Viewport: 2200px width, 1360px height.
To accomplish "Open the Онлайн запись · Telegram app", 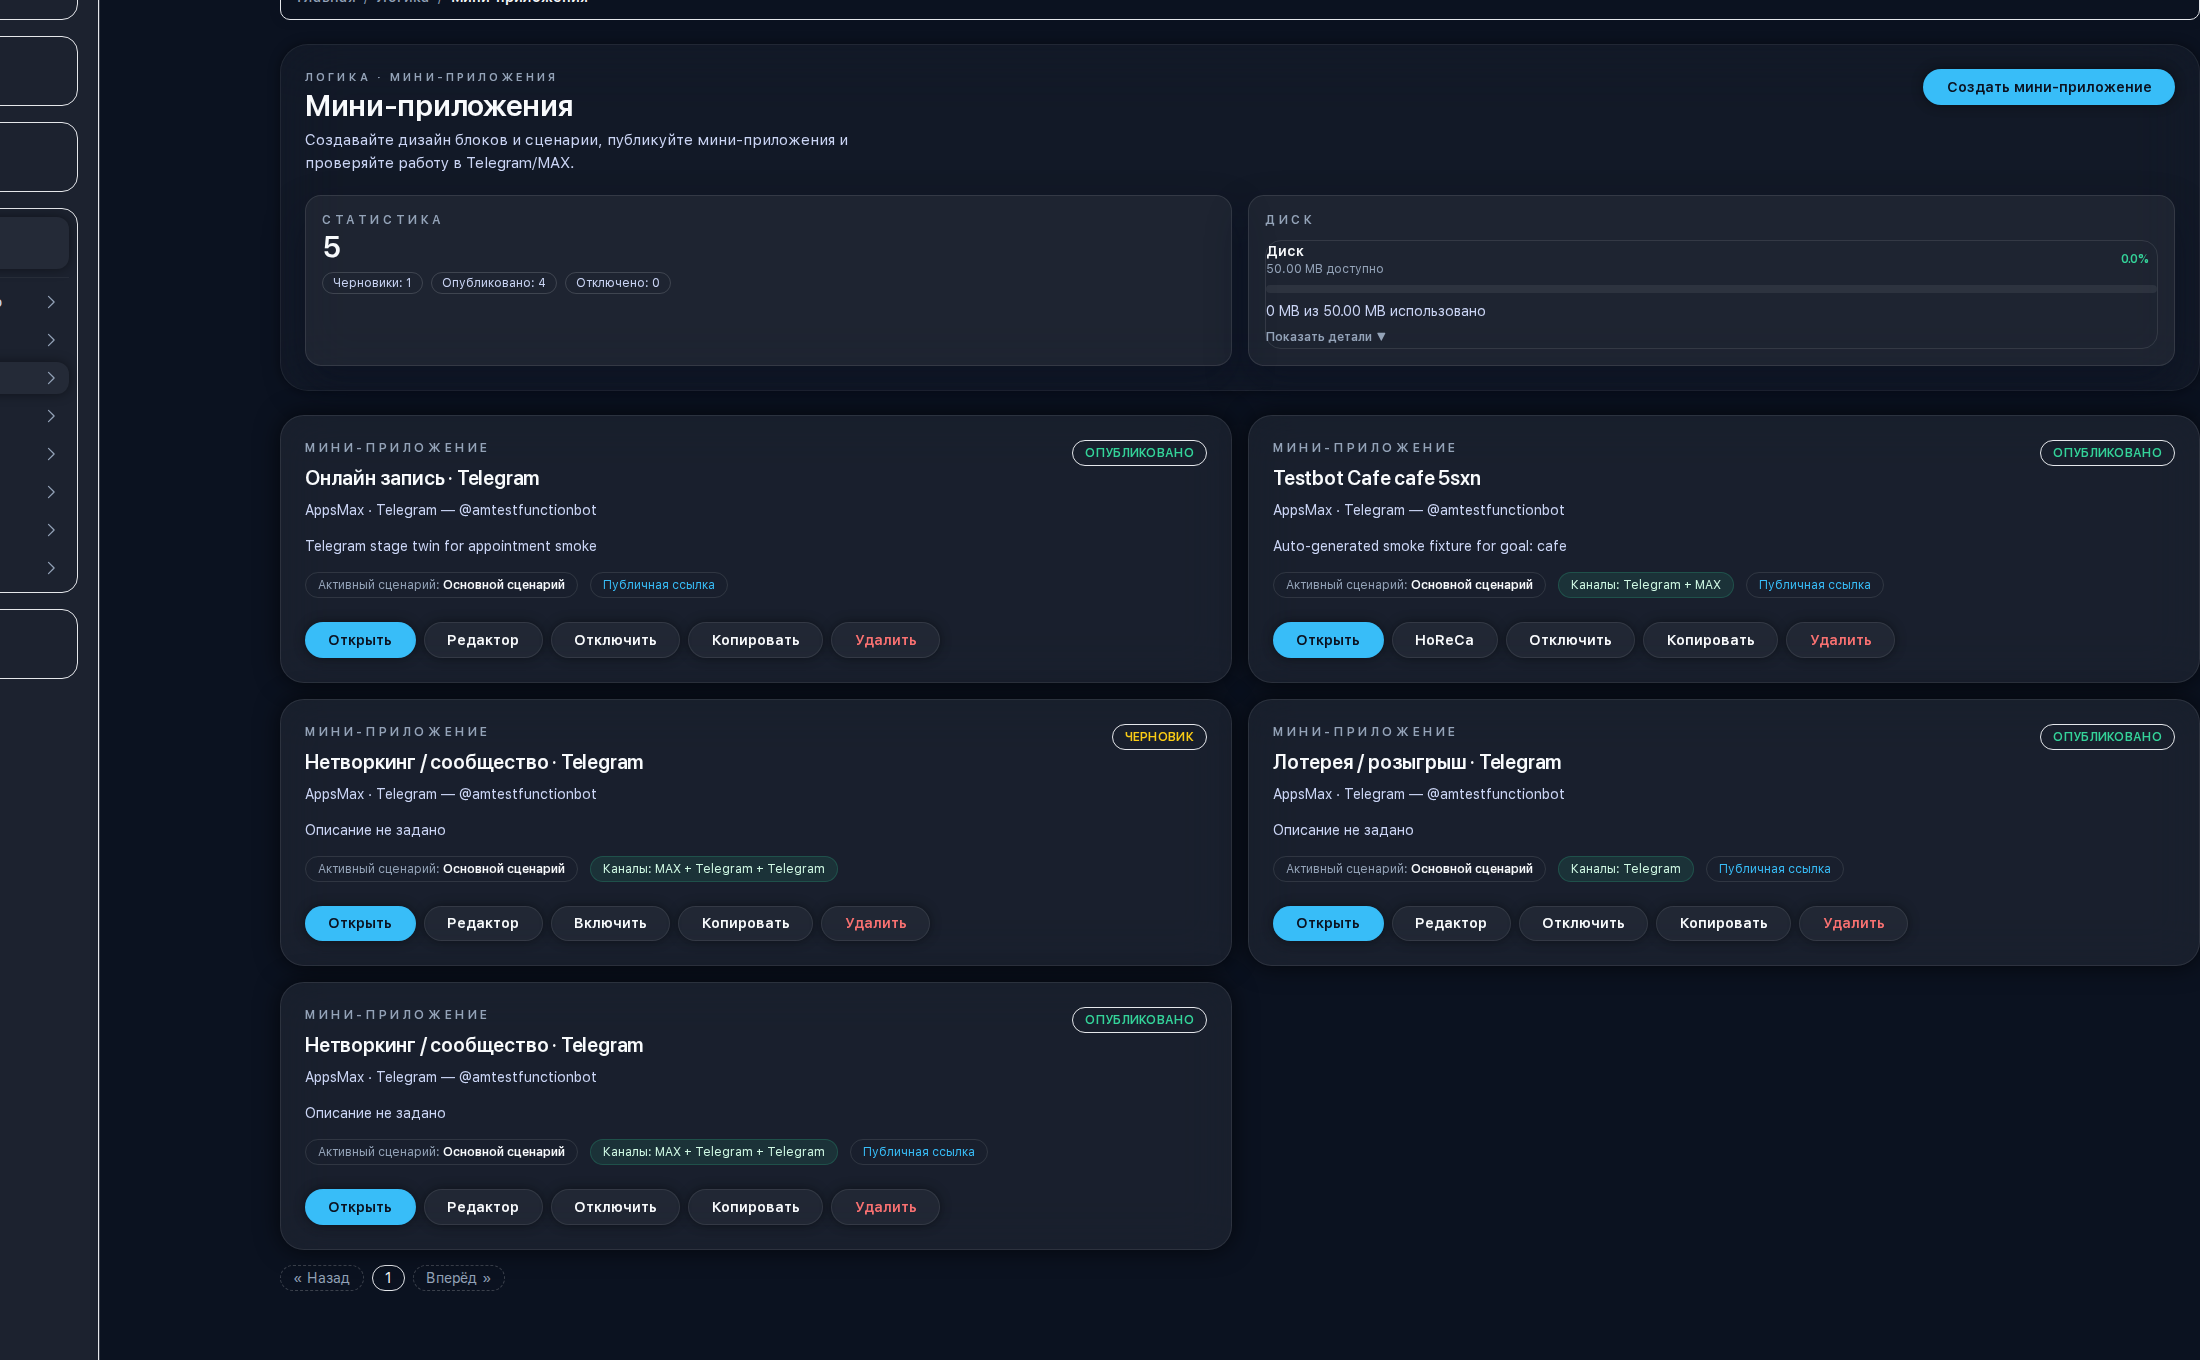I will click(x=360, y=640).
